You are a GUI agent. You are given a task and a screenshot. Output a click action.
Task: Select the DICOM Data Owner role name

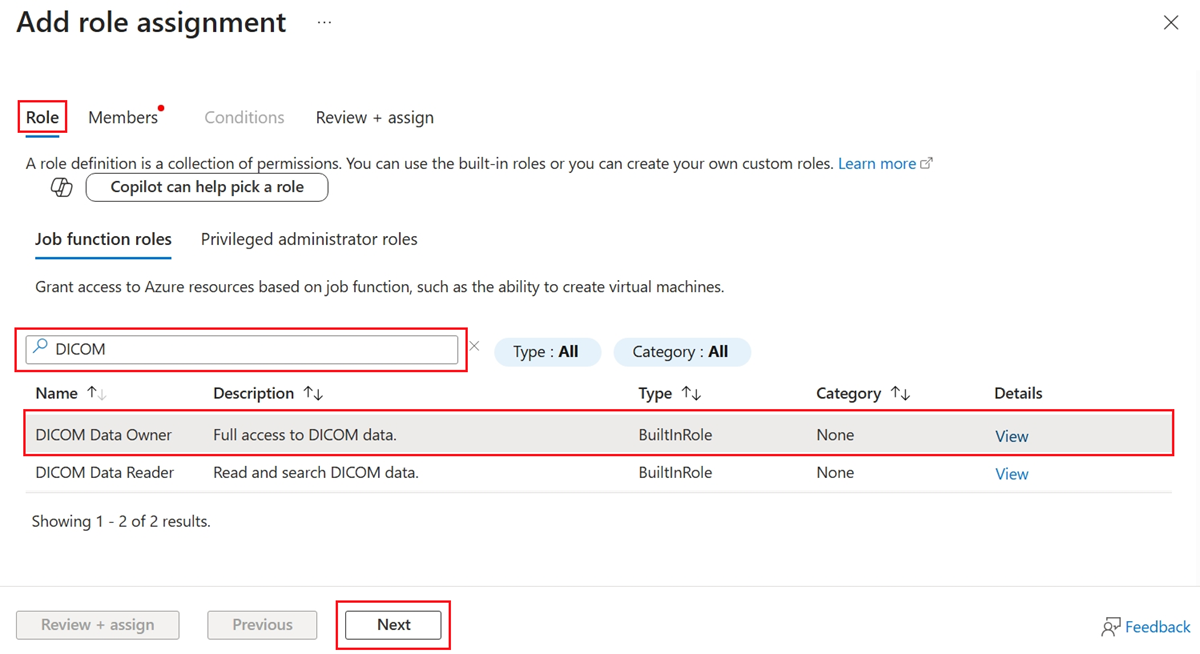click(x=103, y=435)
